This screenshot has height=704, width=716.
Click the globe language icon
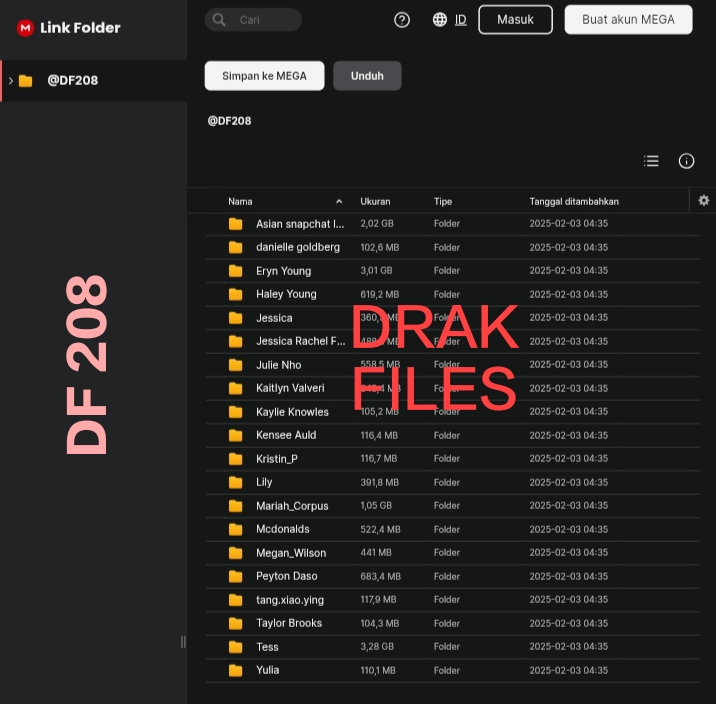(440, 20)
